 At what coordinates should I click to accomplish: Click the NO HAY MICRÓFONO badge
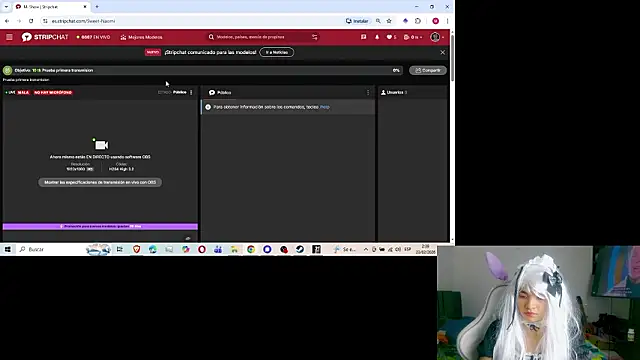click(53, 93)
